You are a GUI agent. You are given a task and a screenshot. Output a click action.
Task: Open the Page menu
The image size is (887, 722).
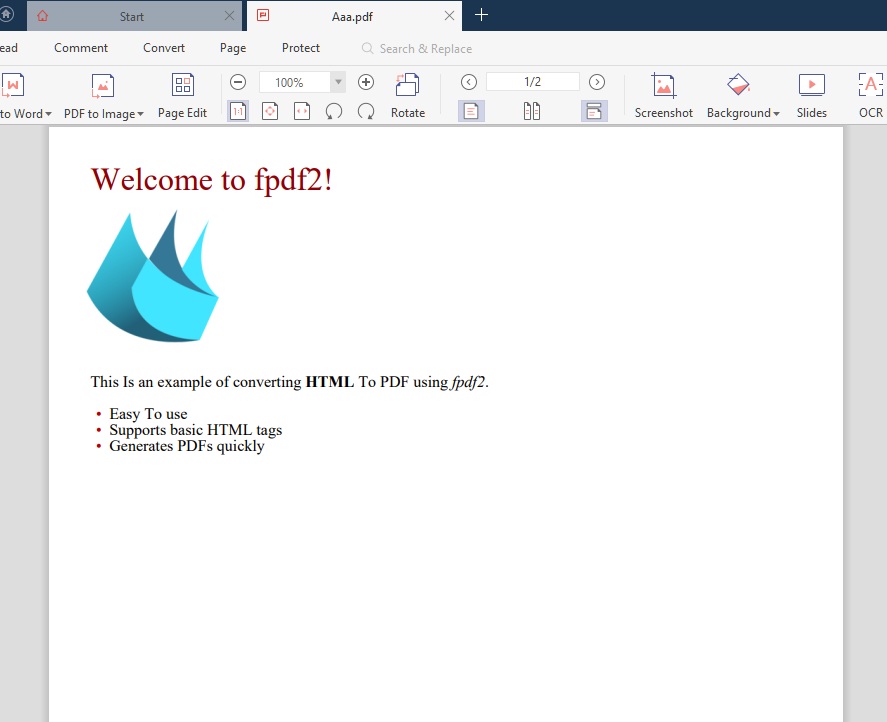coord(233,48)
